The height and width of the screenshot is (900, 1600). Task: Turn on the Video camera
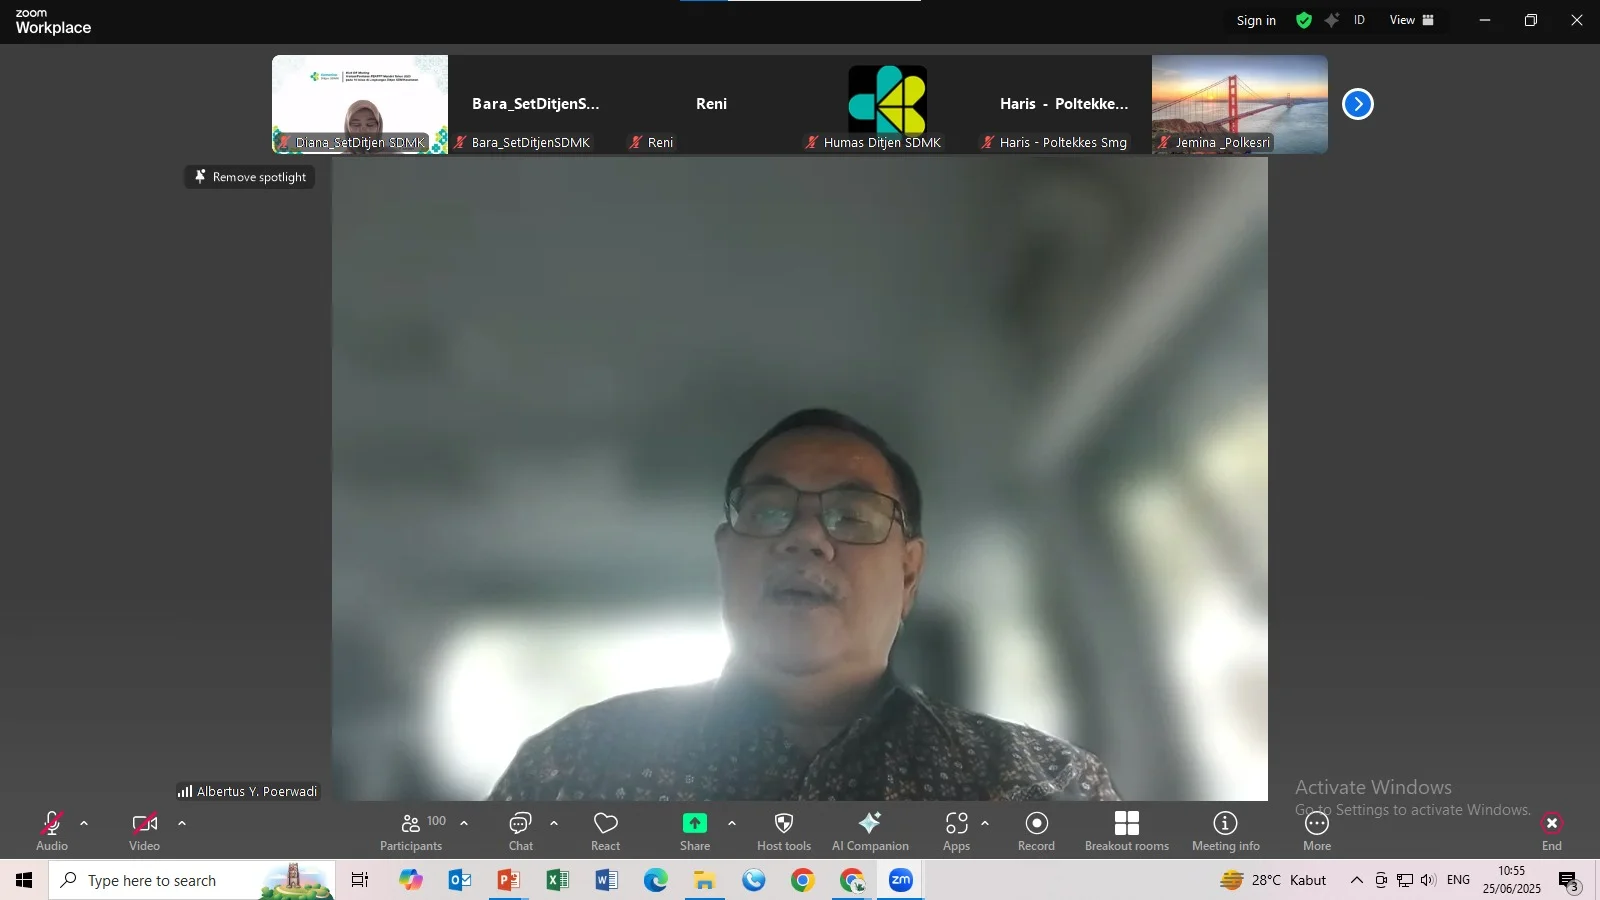144,831
